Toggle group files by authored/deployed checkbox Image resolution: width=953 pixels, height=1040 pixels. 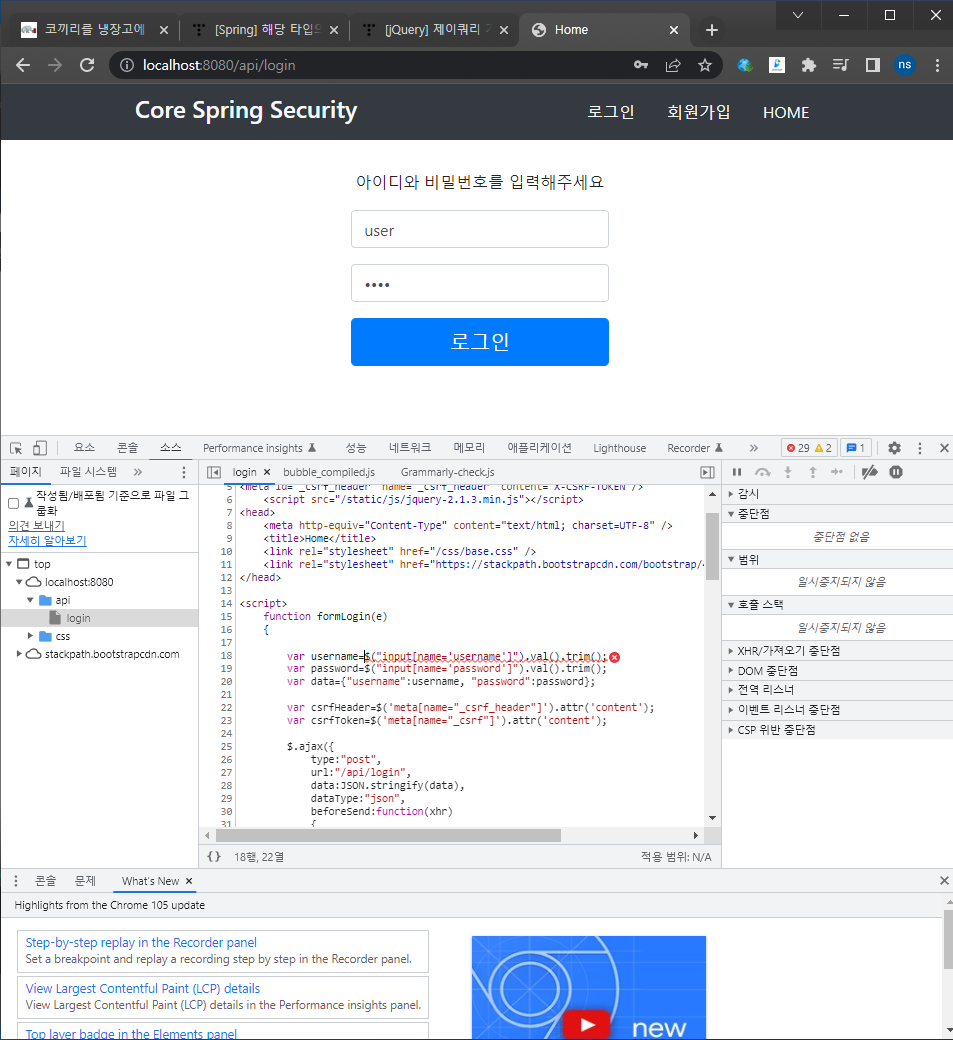(x=13, y=503)
